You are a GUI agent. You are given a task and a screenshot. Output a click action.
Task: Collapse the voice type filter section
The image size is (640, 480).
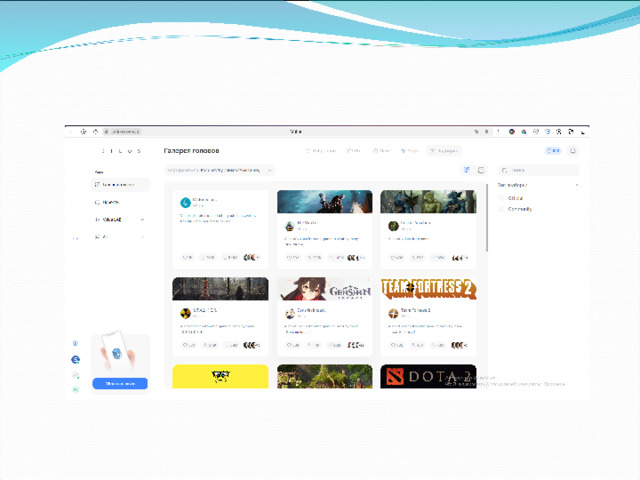point(576,185)
